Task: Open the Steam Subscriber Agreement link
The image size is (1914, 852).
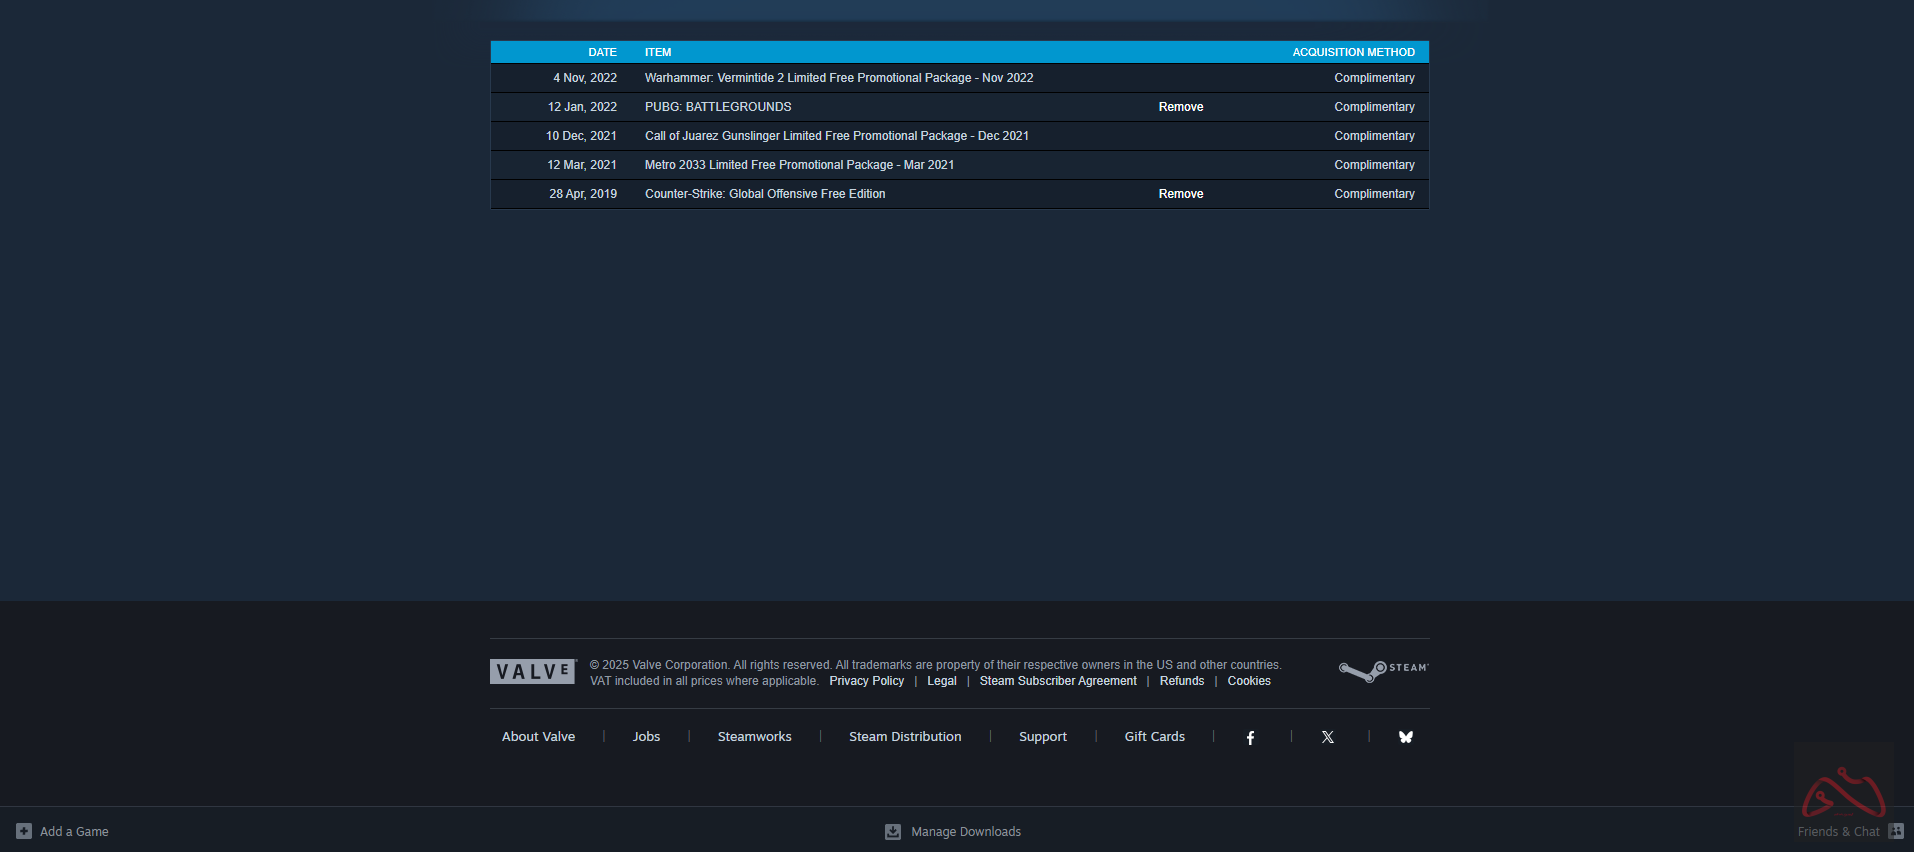Action: [x=1057, y=681]
